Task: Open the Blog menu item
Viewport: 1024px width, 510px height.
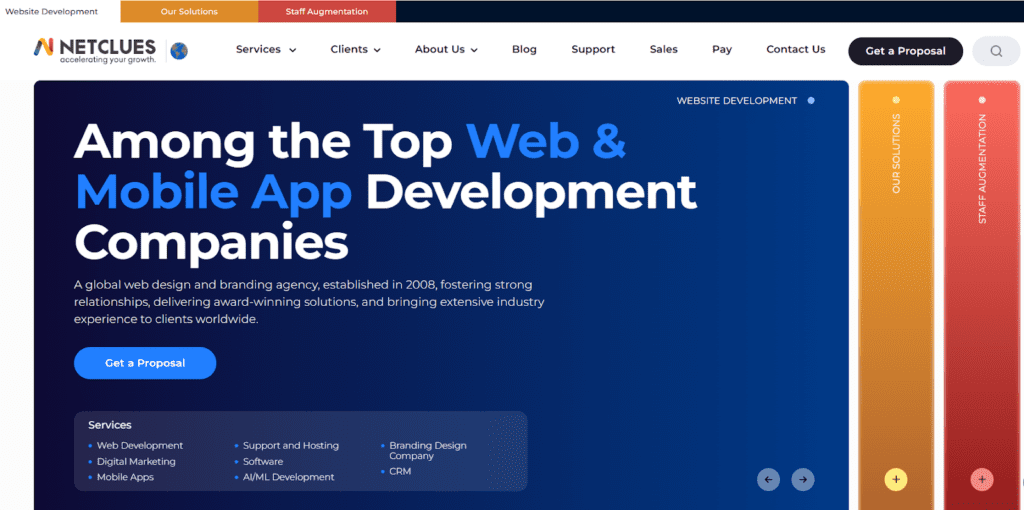Action: click(524, 50)
